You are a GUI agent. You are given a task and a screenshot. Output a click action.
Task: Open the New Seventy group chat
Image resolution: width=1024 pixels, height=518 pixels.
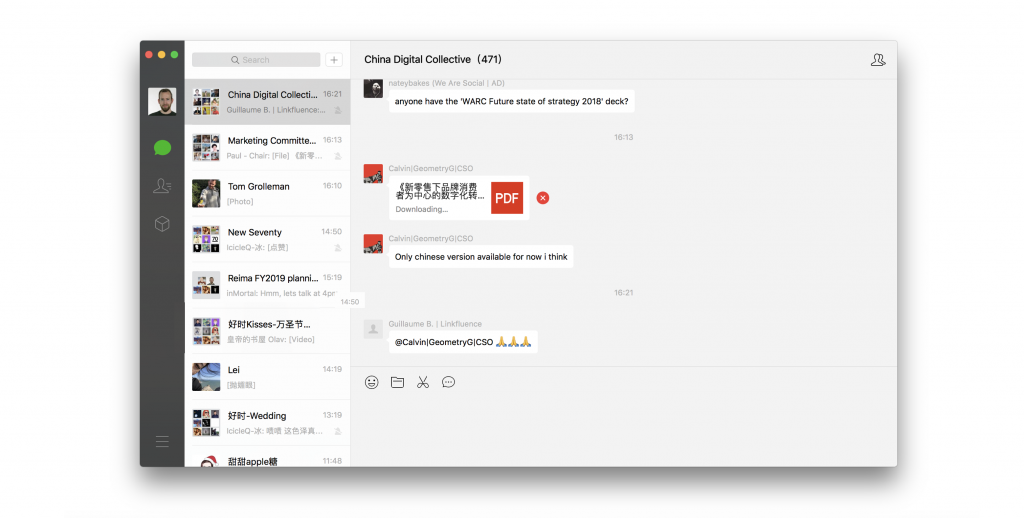pyautogui.click(x=267, y=239)
